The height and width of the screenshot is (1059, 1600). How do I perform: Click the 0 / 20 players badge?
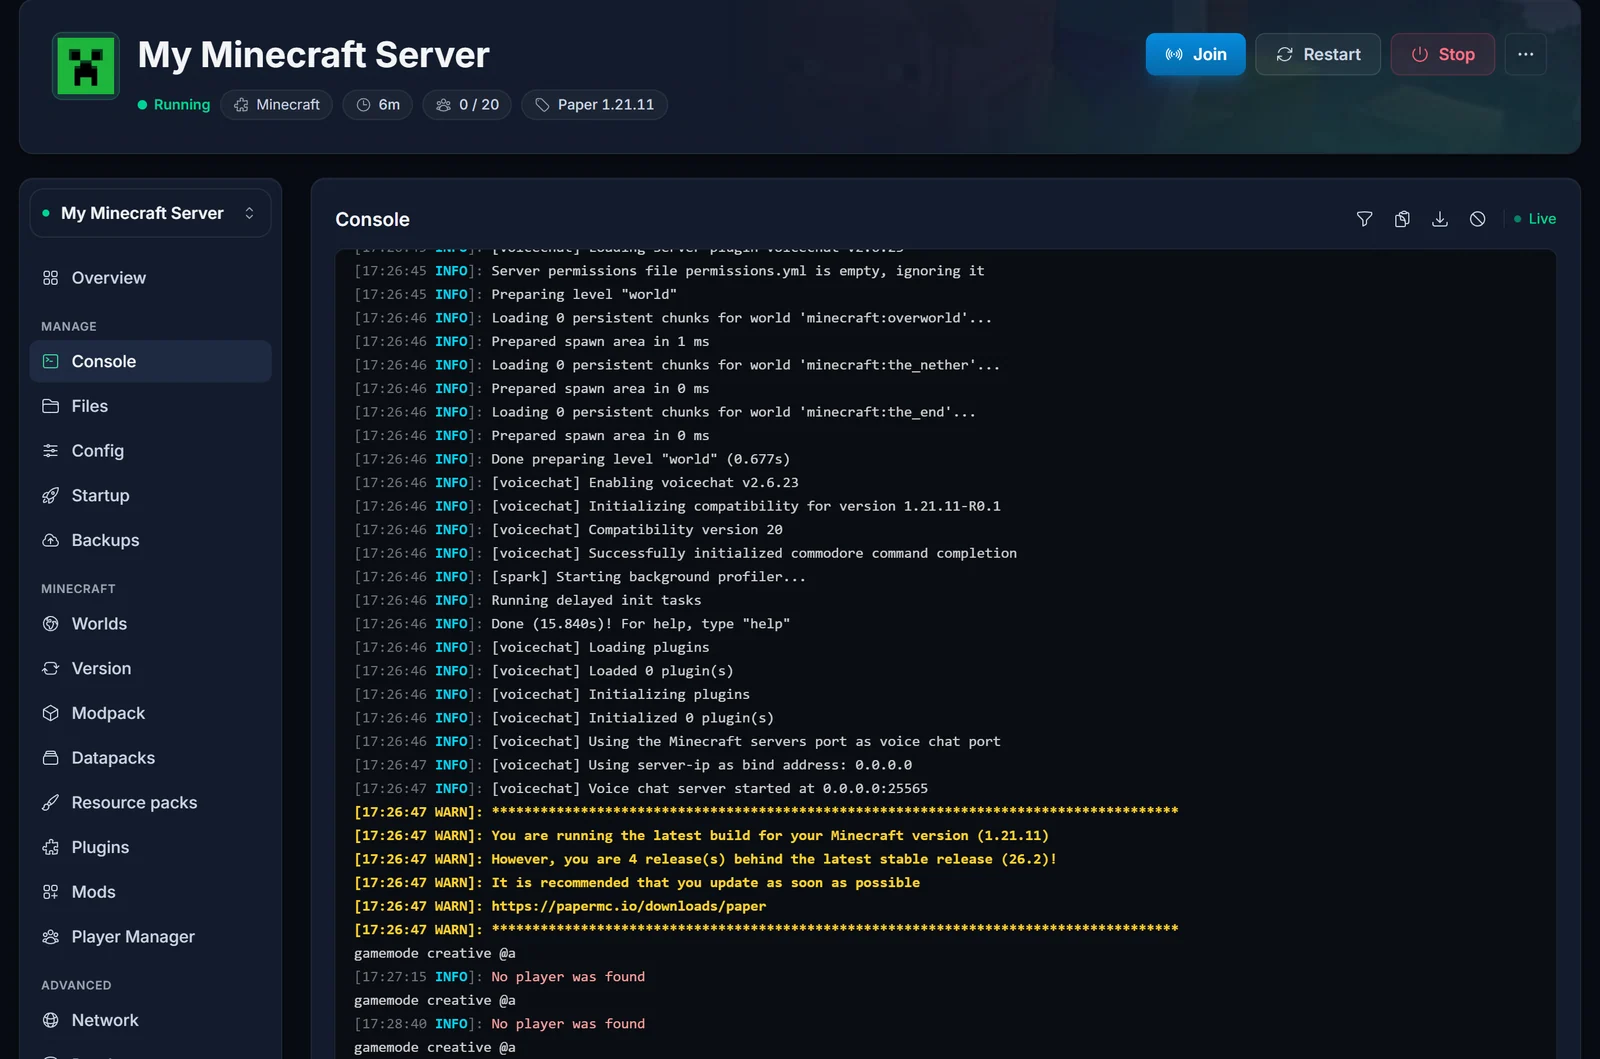467,105
